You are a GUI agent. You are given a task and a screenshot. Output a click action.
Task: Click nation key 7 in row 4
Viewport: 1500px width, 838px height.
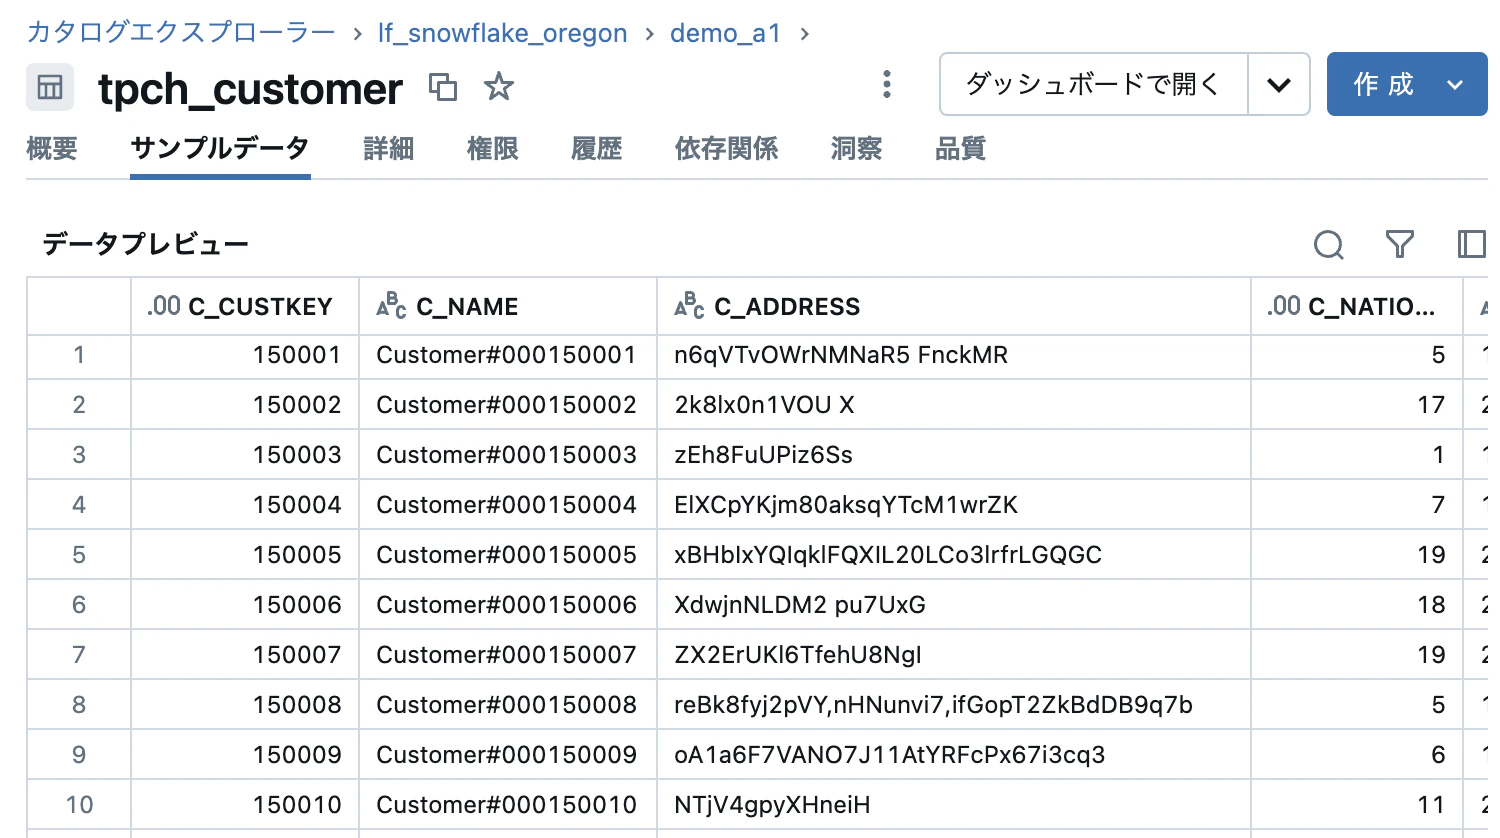(1438, 505)
